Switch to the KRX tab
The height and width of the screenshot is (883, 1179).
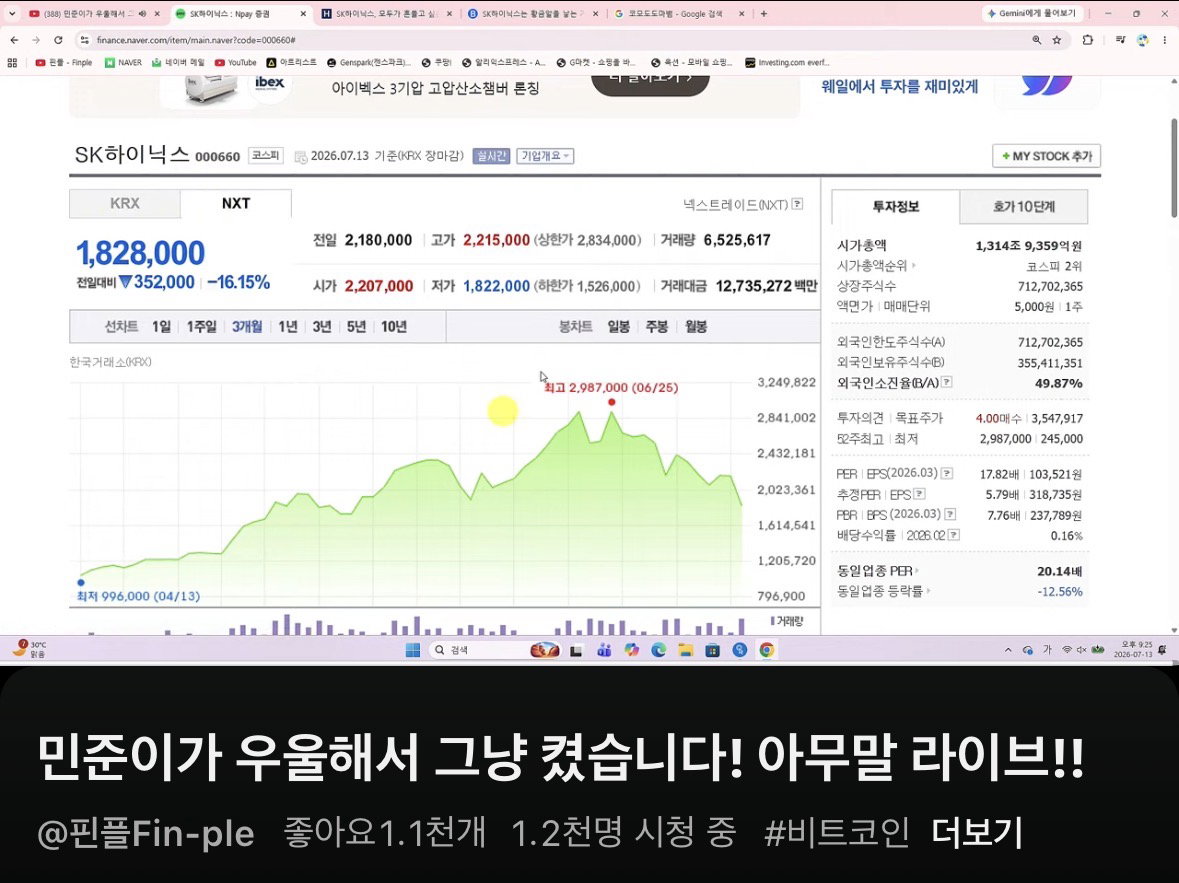coord(125,203)
